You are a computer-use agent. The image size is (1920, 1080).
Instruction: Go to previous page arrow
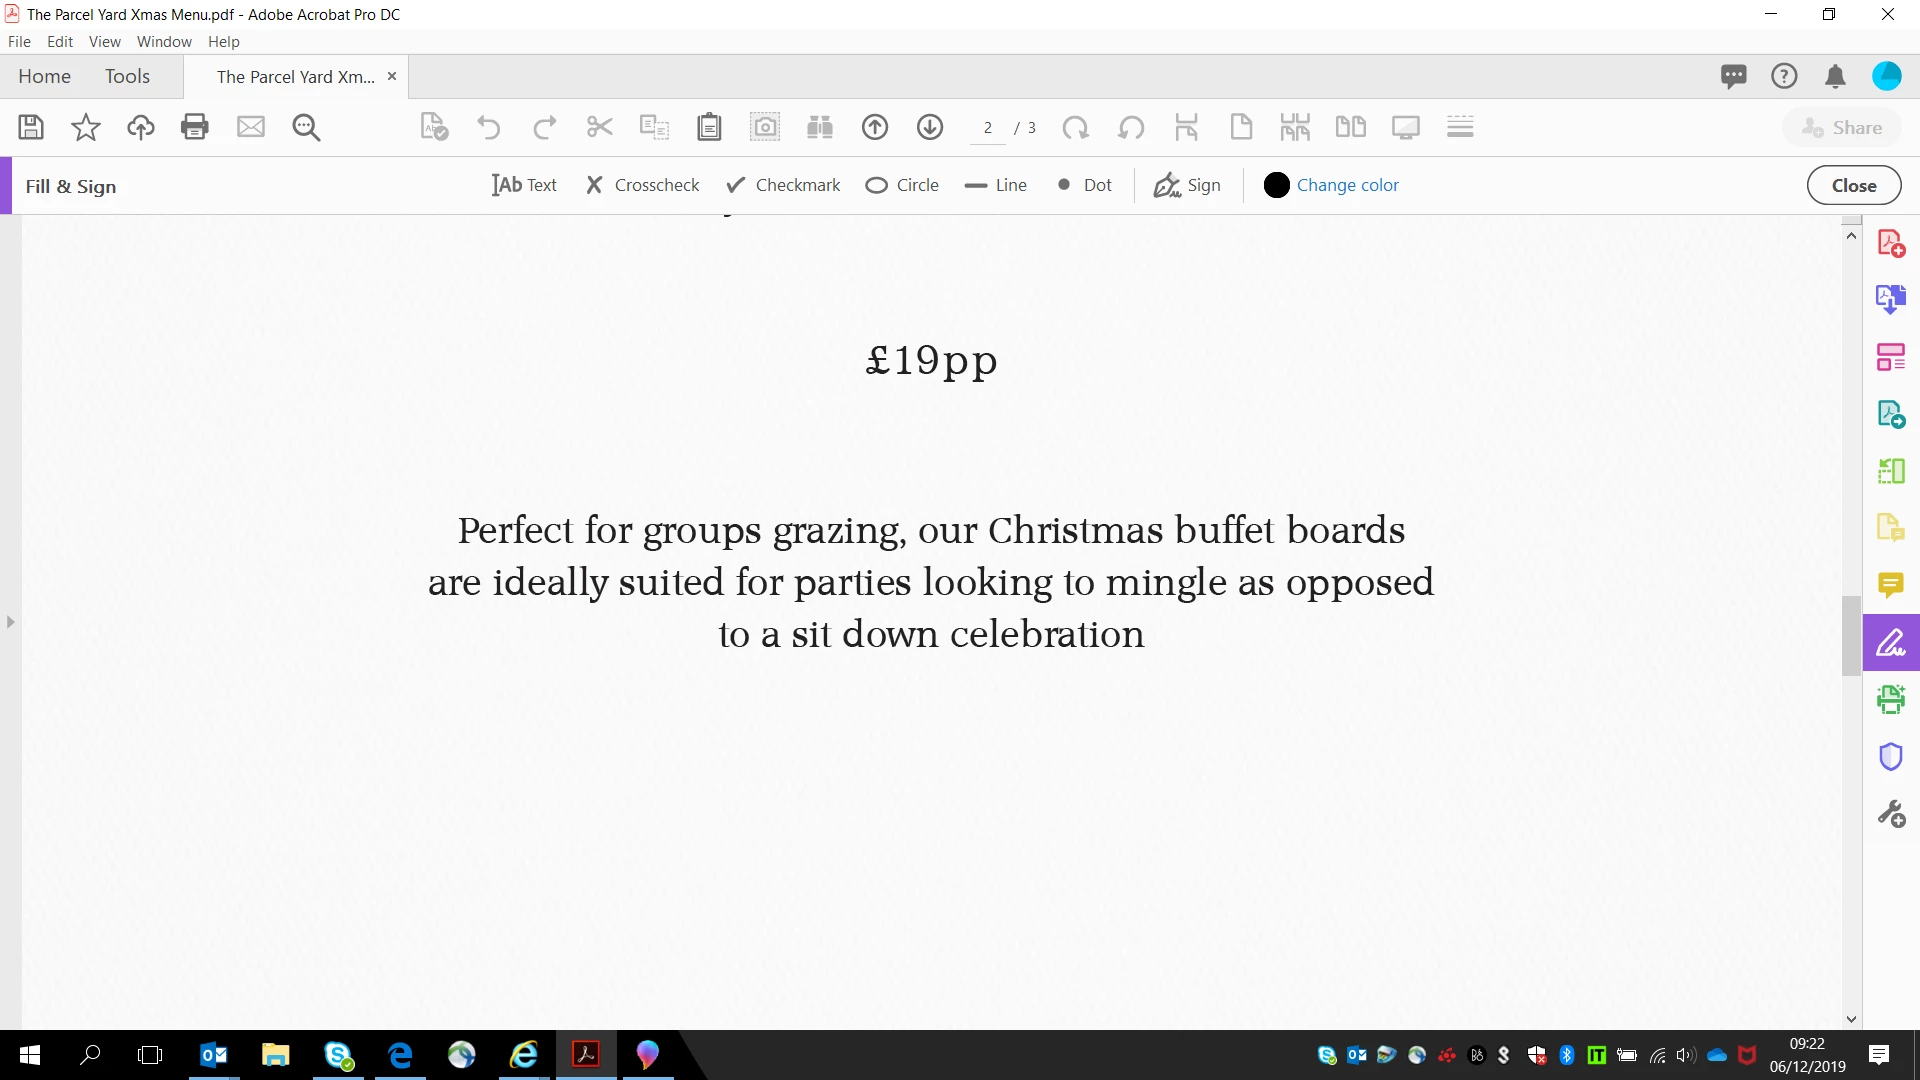click(875, 127)
